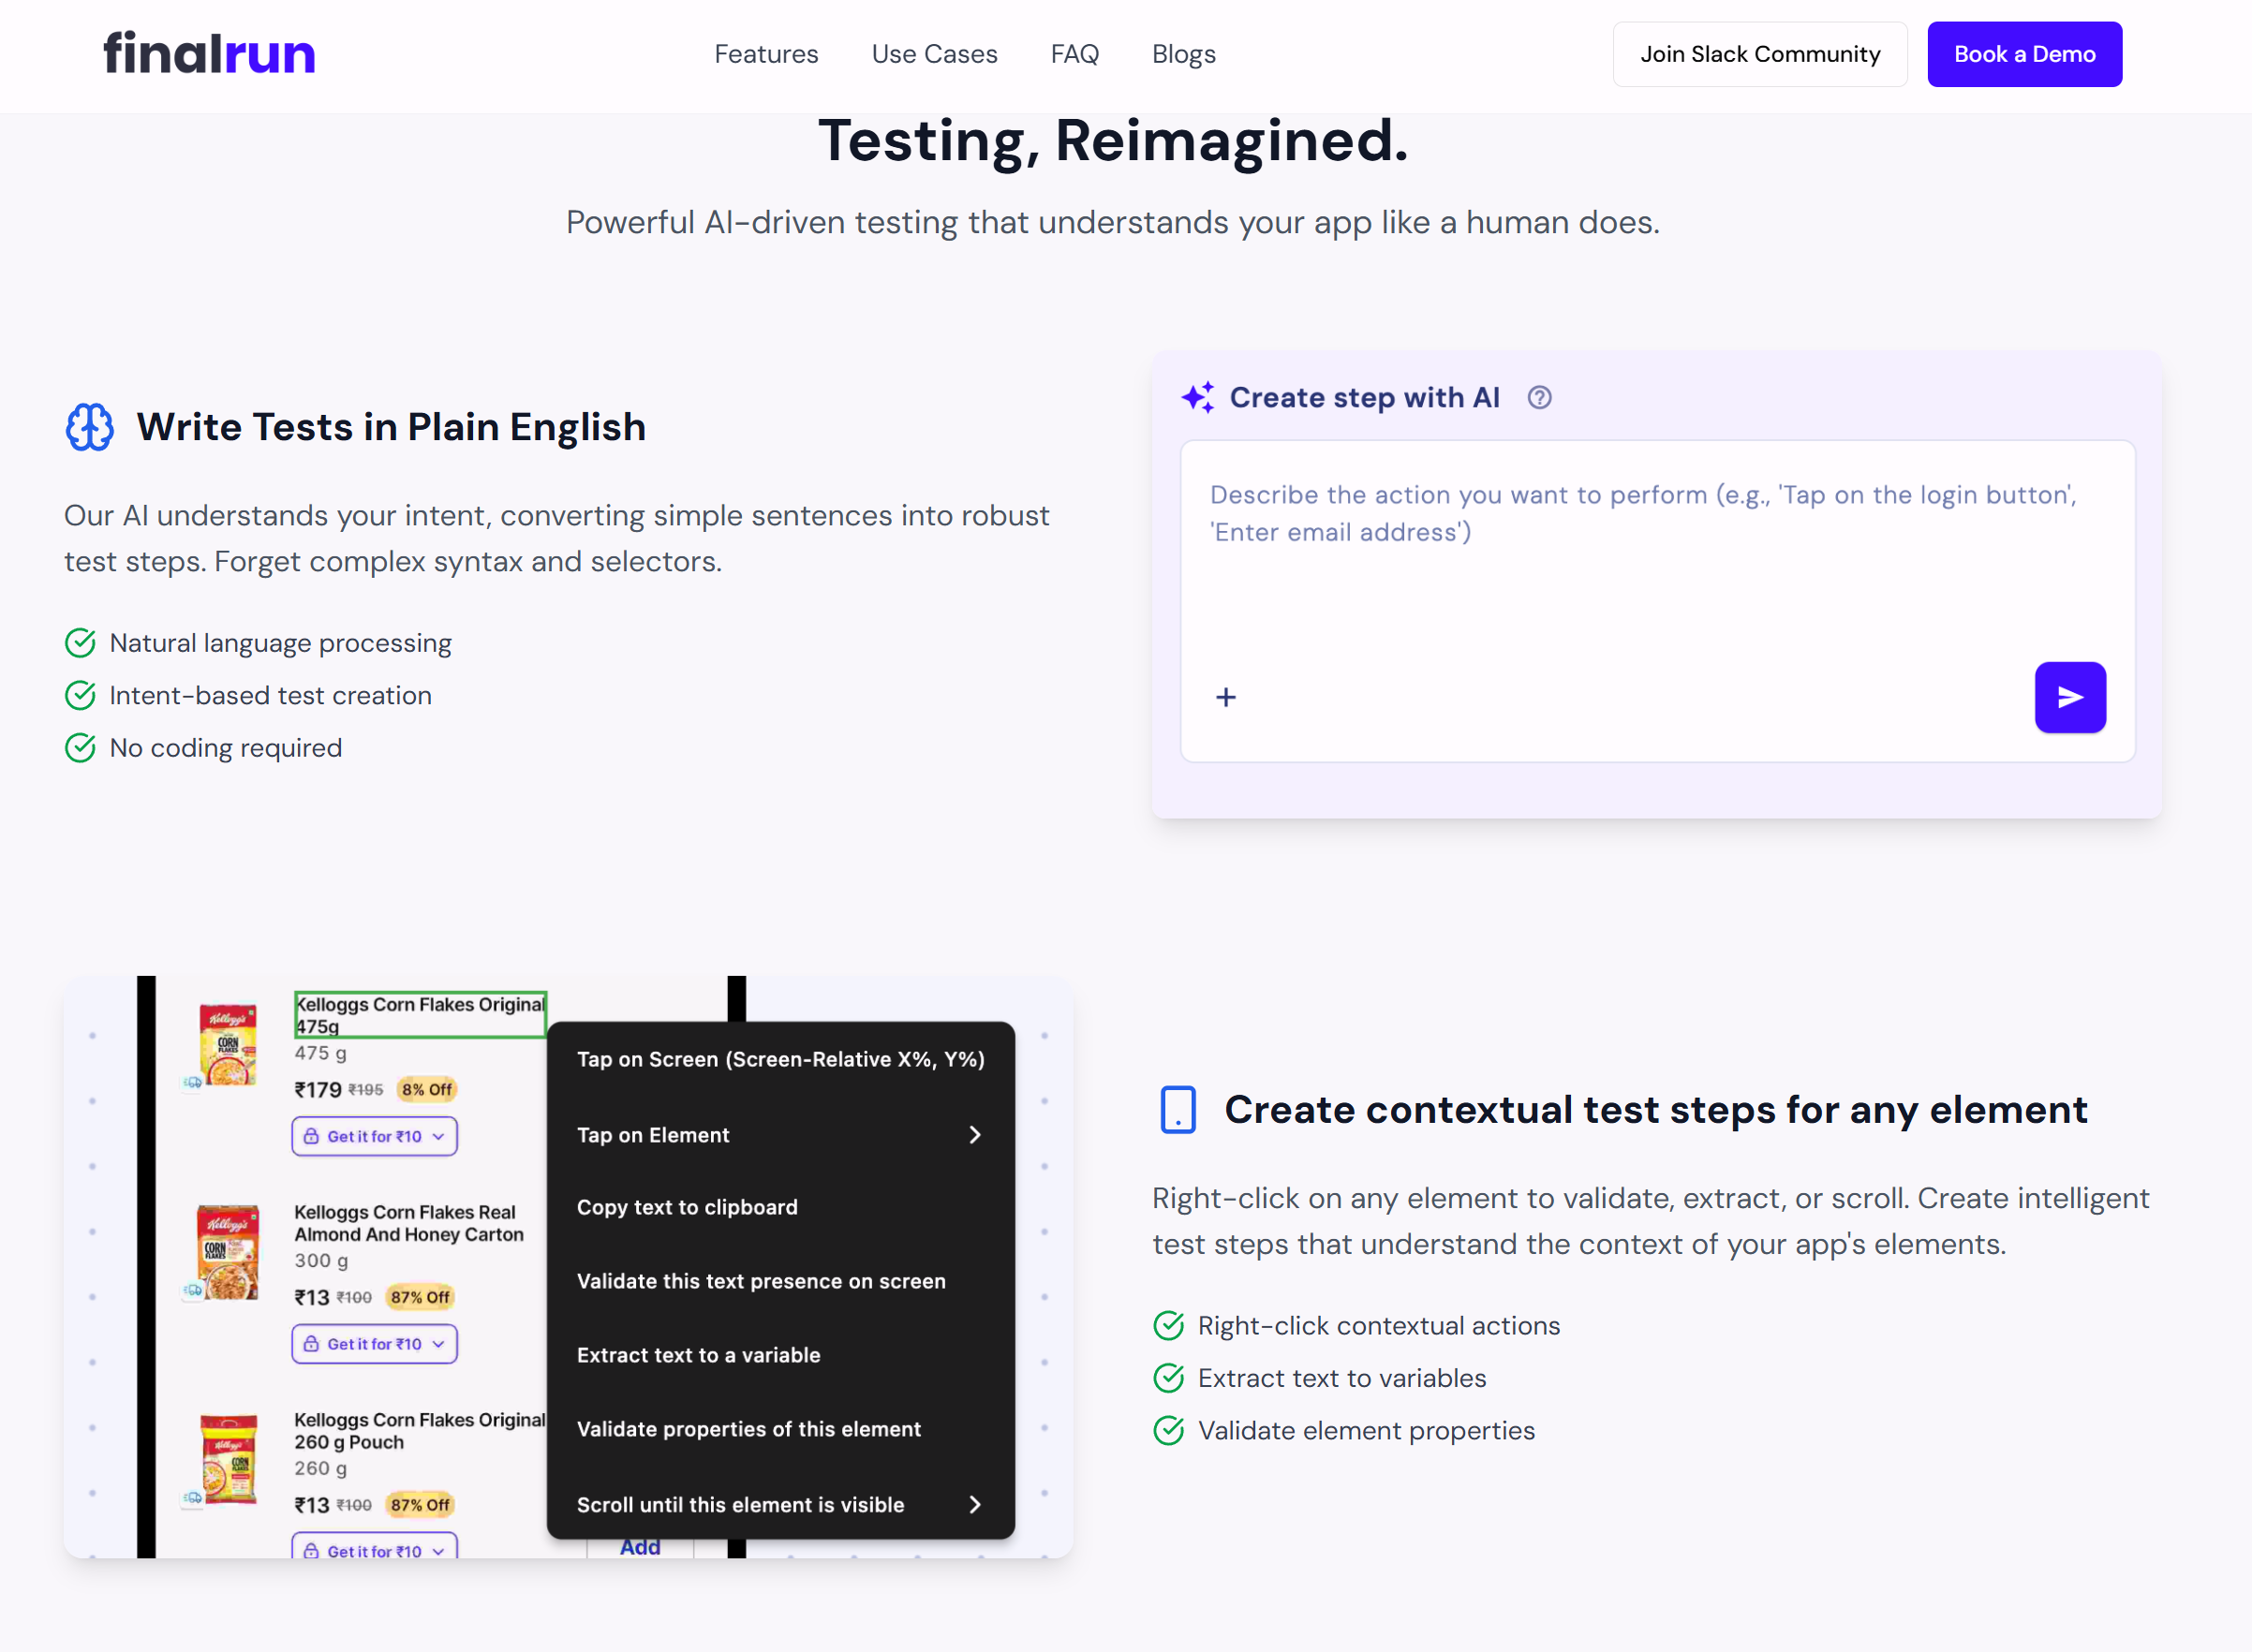Click the finalrun logo
Image resolution: width=2252 pixels, height=1652 pixels.
point(209,54)
